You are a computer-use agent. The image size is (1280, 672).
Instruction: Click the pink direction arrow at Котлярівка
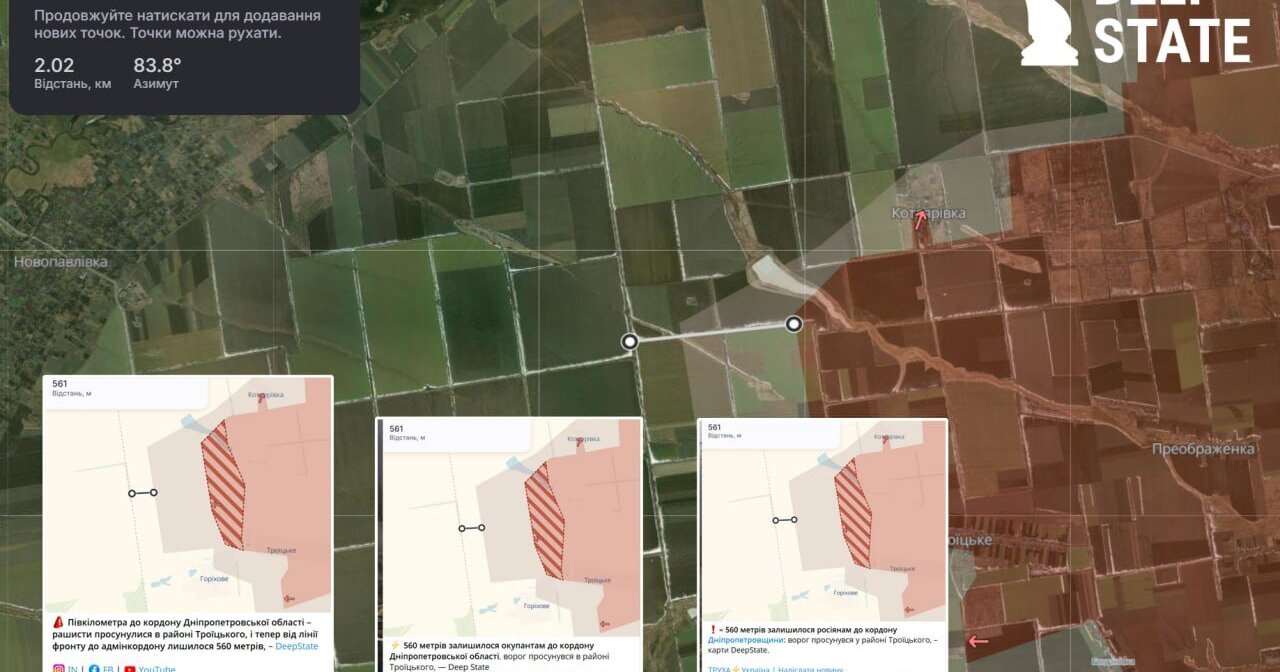[920, 220]
